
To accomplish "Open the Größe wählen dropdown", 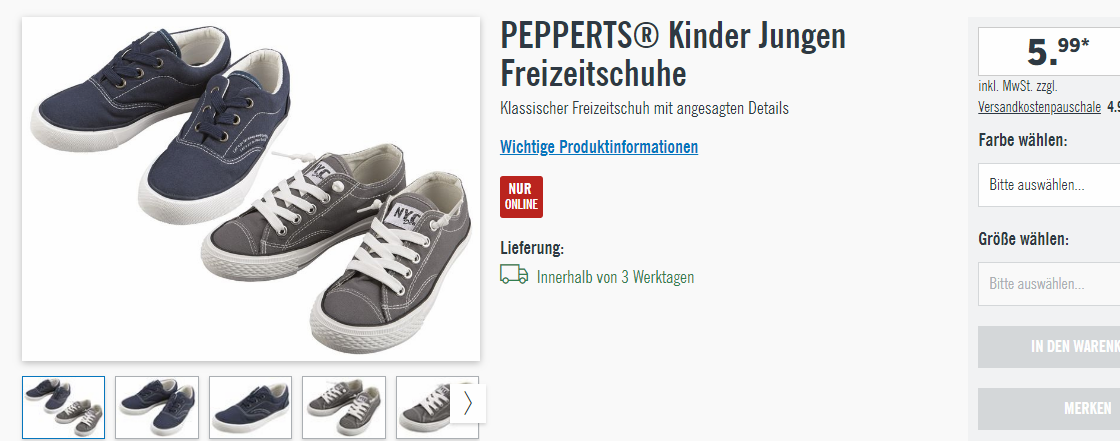I will (x=1049, y=284).
